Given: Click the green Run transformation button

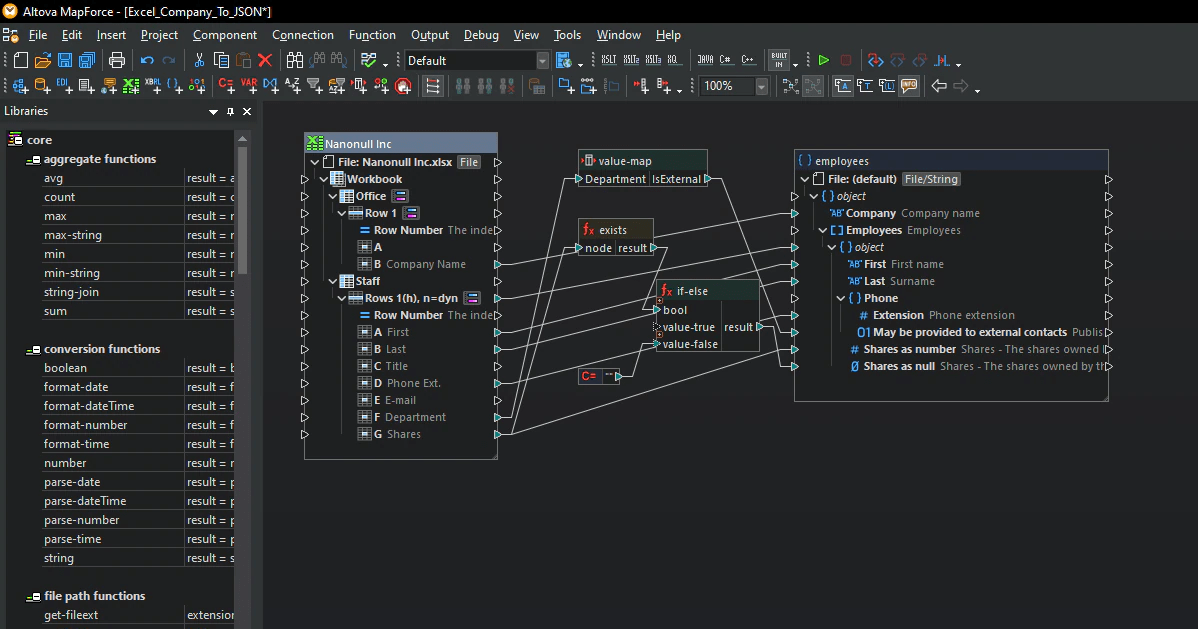Looking at the screenshot, I should 823,61.
